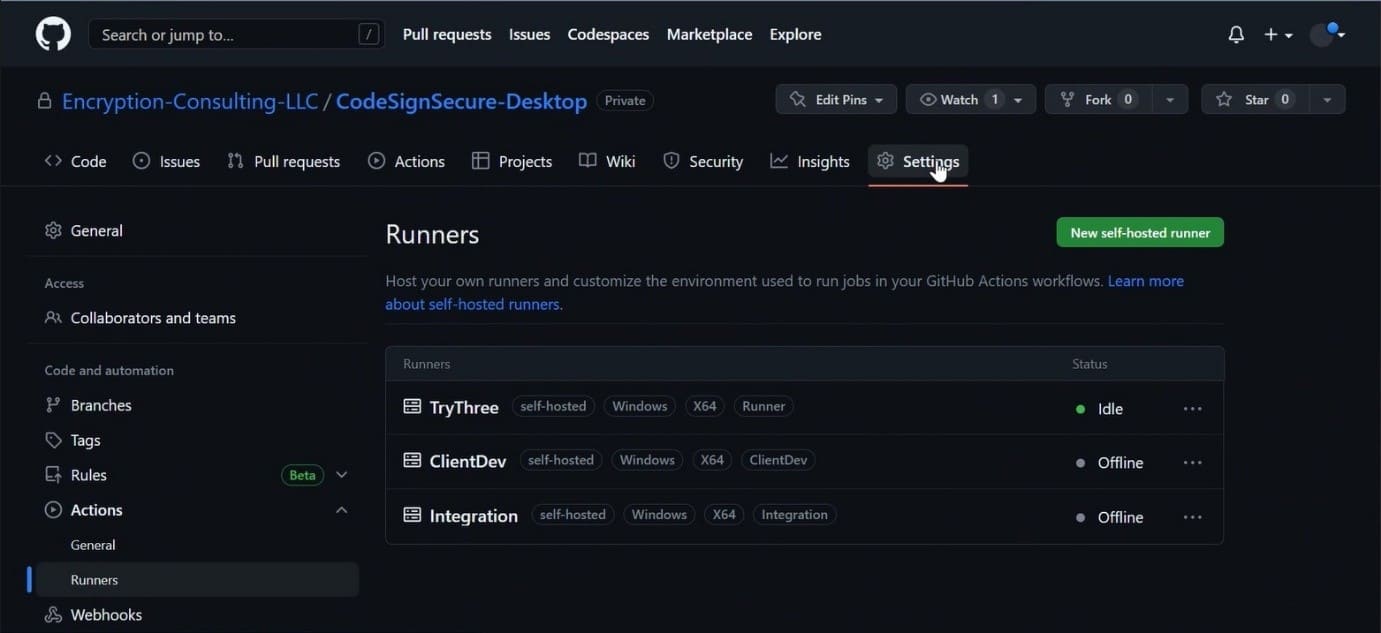Image resolution: width=1381 pixels, height=633 pixels.
Task: Focus the Search or jump to field
Action: pos(236,35)
